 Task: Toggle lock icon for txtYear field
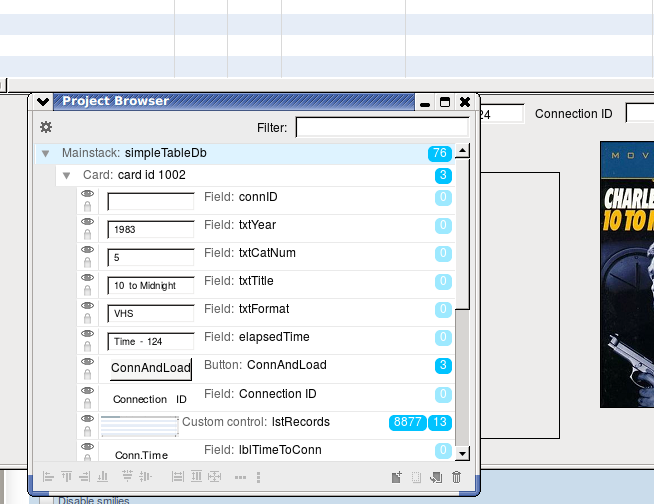pos(87,234)
